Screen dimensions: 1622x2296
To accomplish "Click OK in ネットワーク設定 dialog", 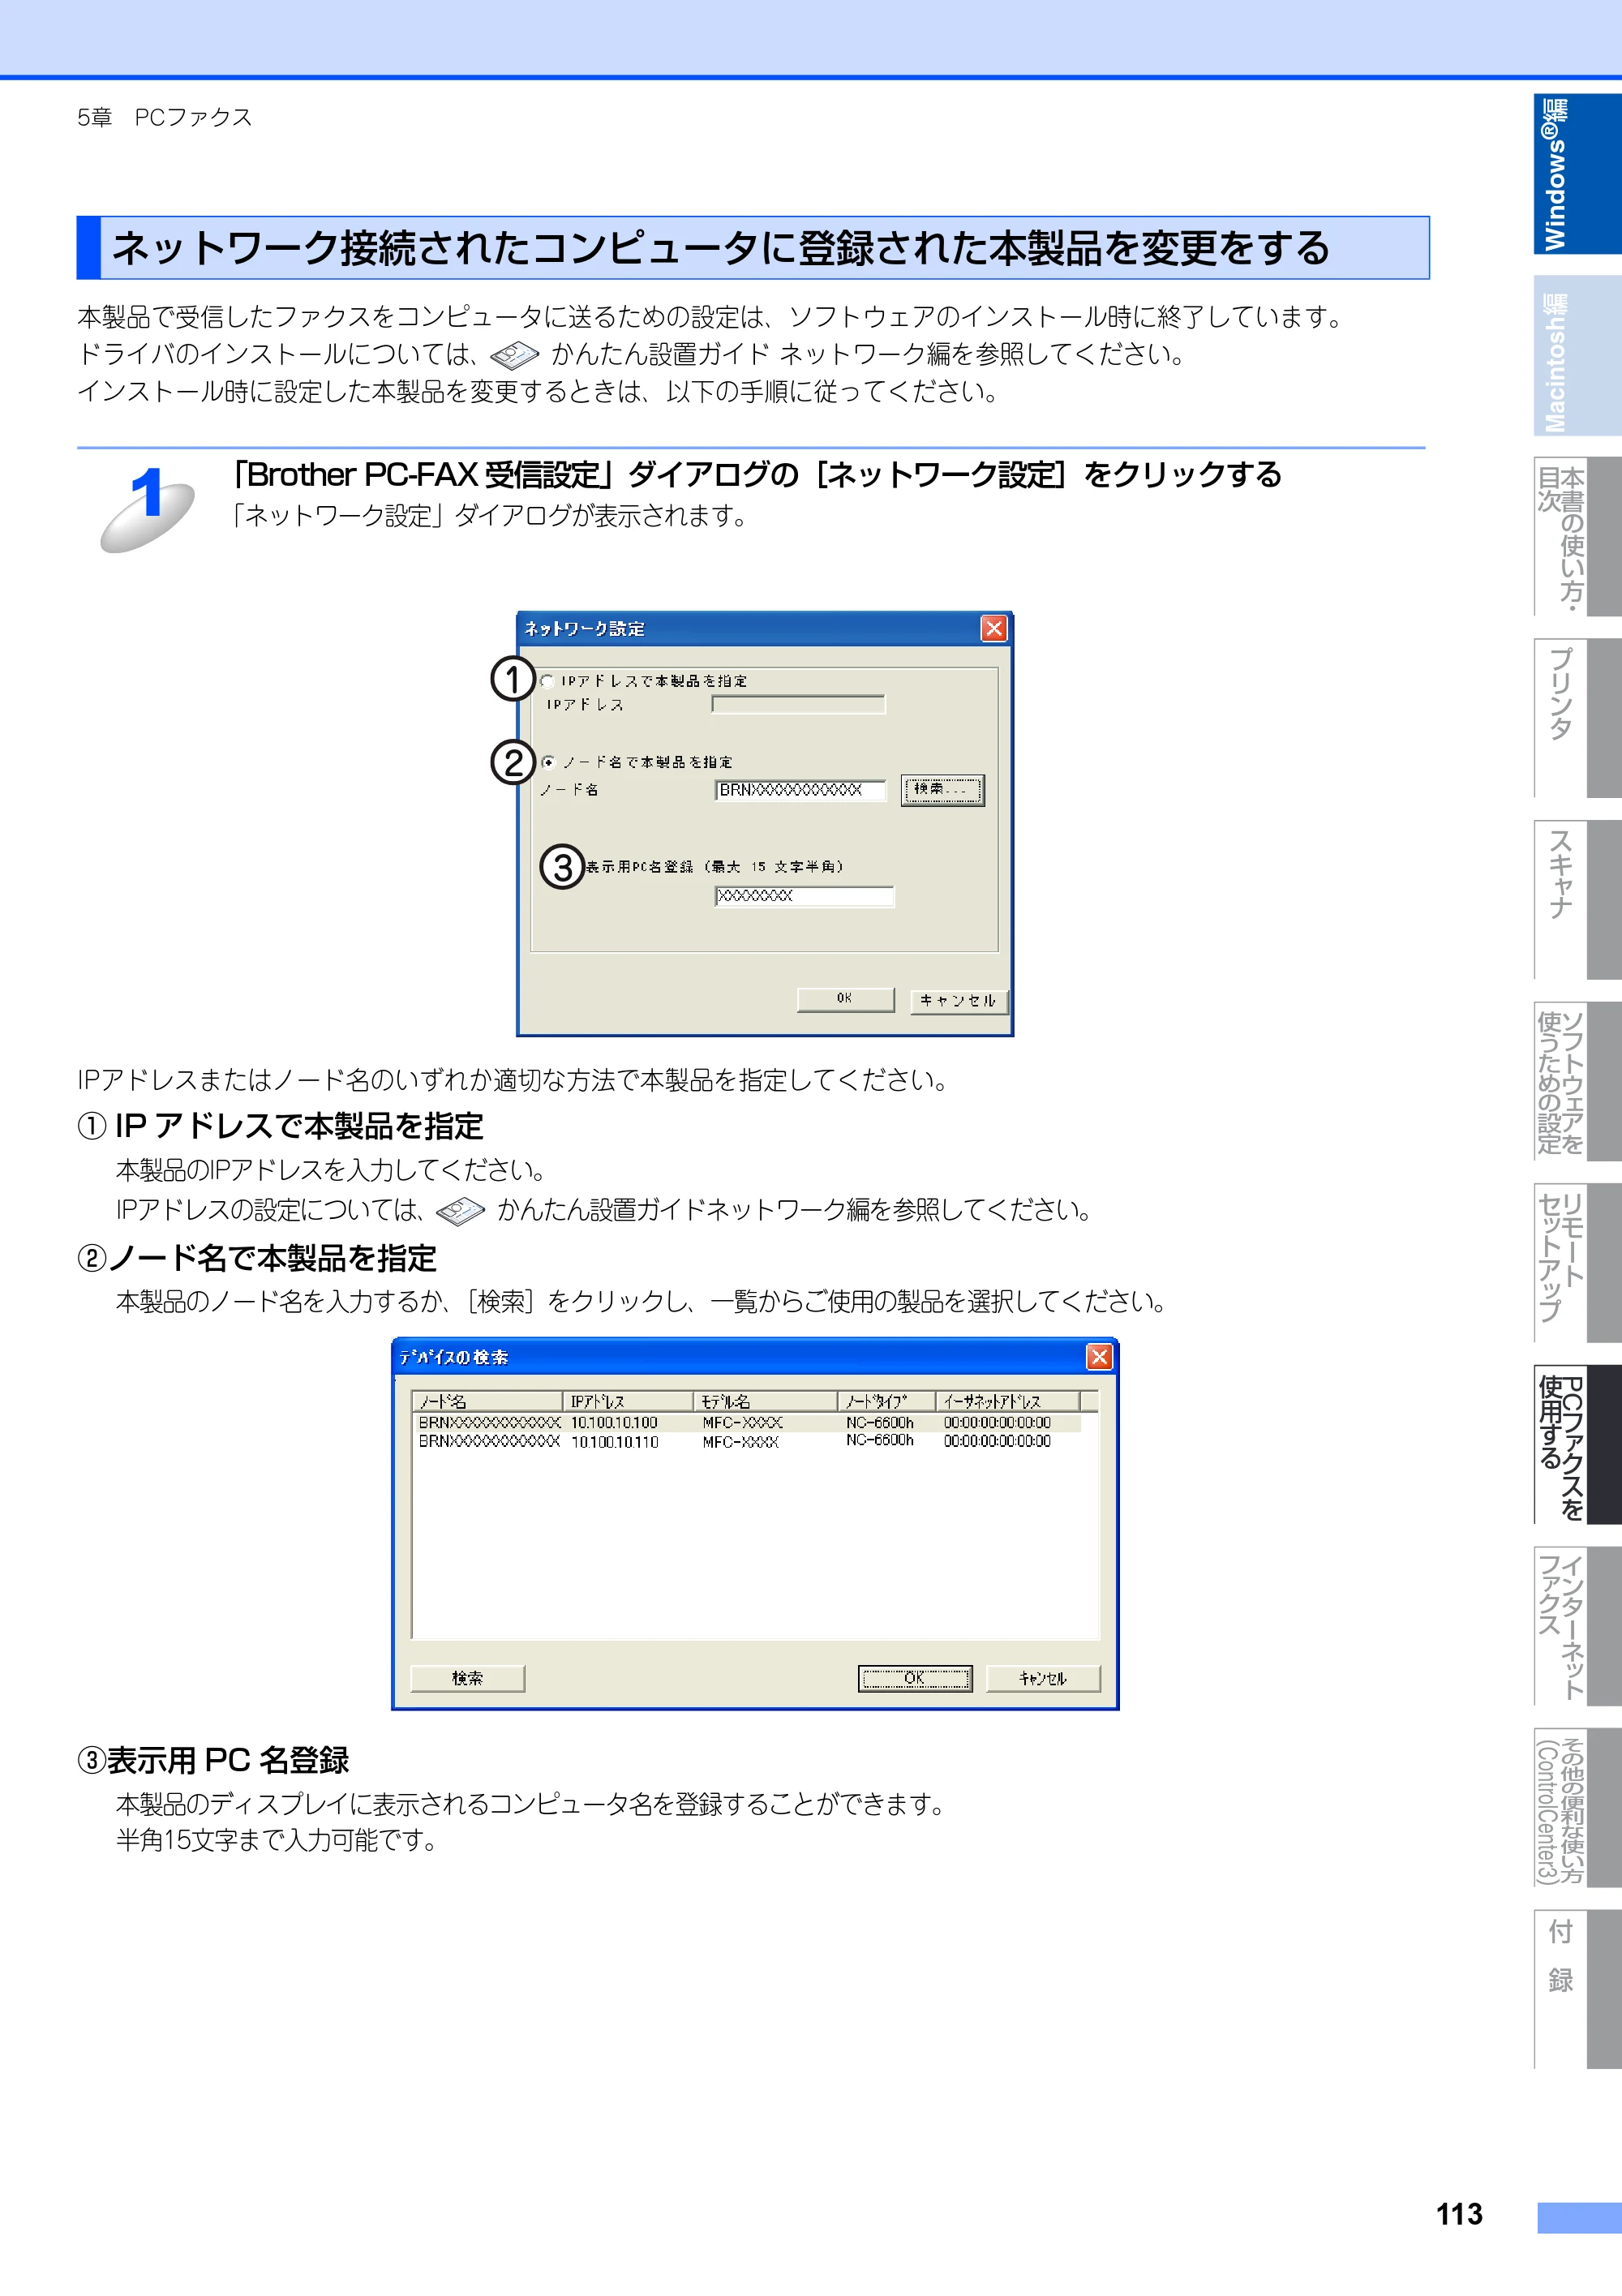I will [845, 999].
